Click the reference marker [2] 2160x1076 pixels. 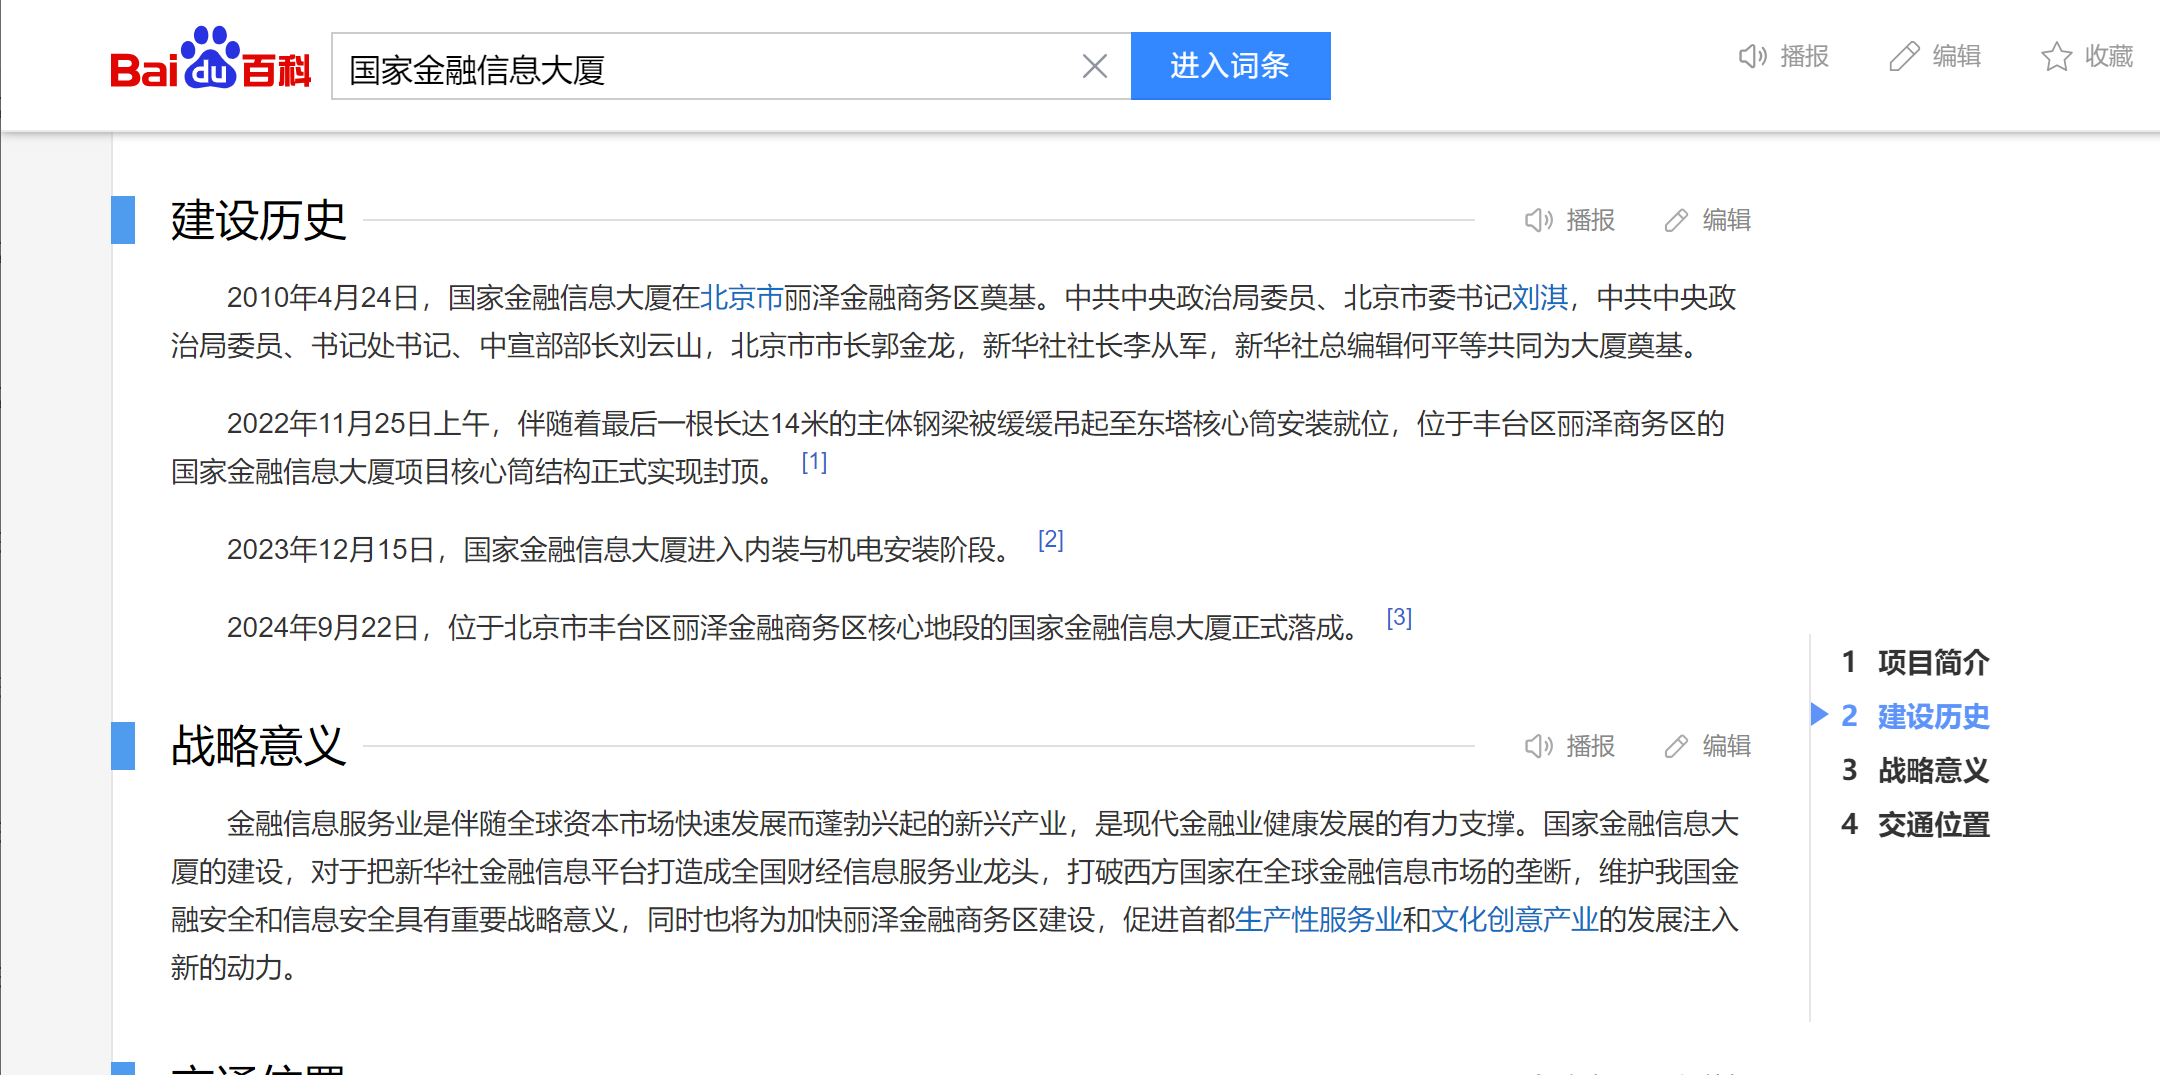(1051, 540)
